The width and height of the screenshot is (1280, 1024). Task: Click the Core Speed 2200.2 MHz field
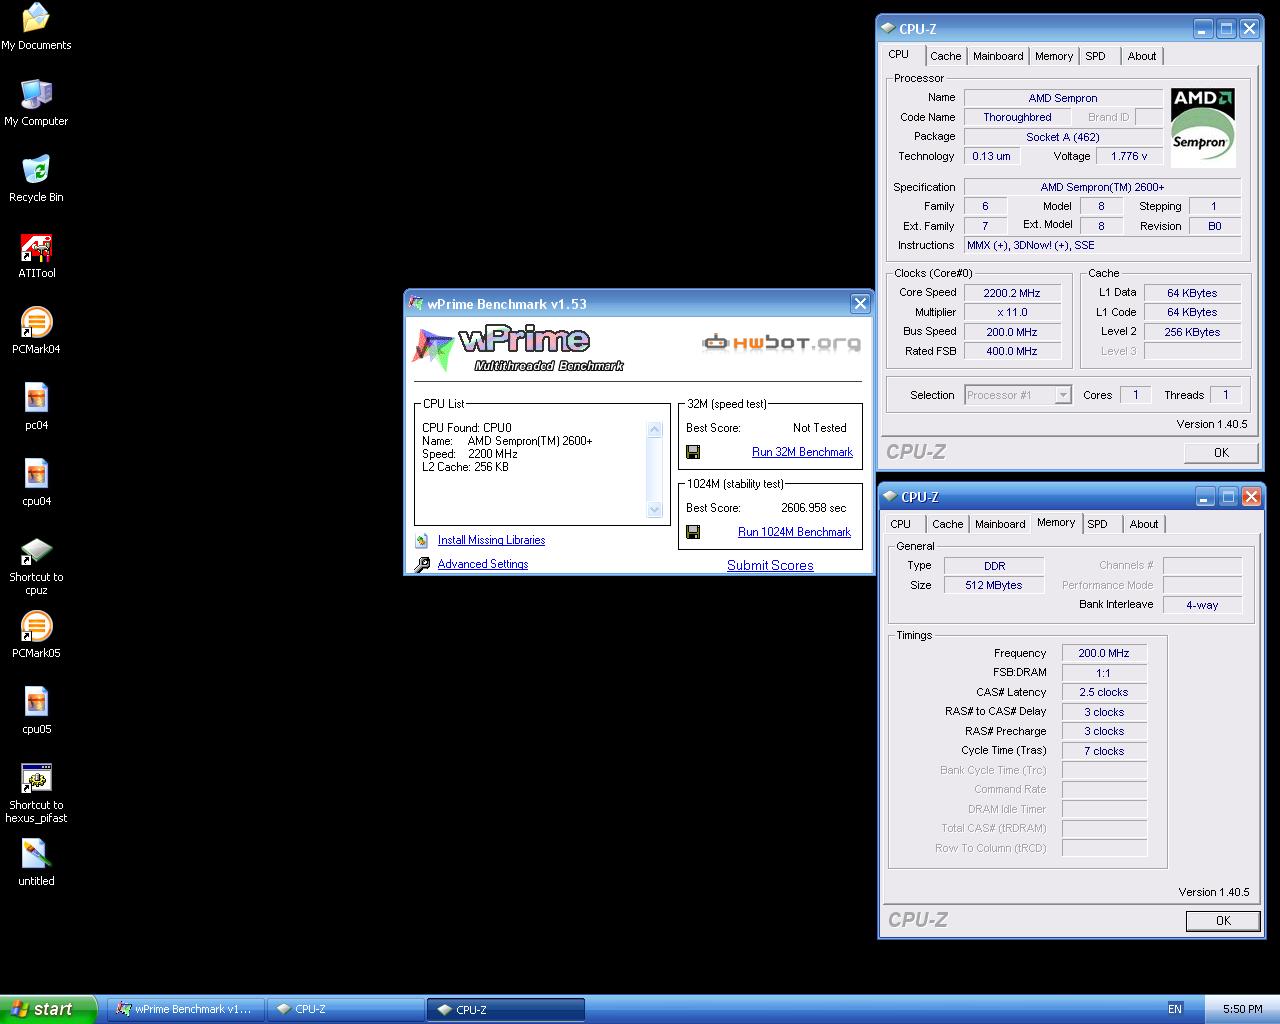(x=1012, y=293)
